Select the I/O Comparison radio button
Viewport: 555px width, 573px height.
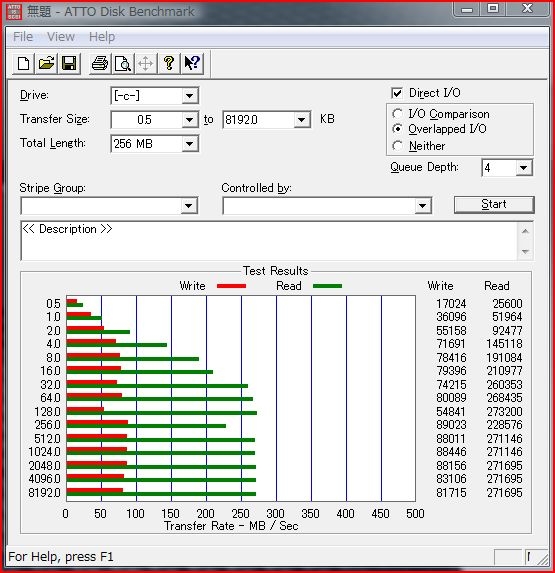pyautogui.click(x=398, y=114)
